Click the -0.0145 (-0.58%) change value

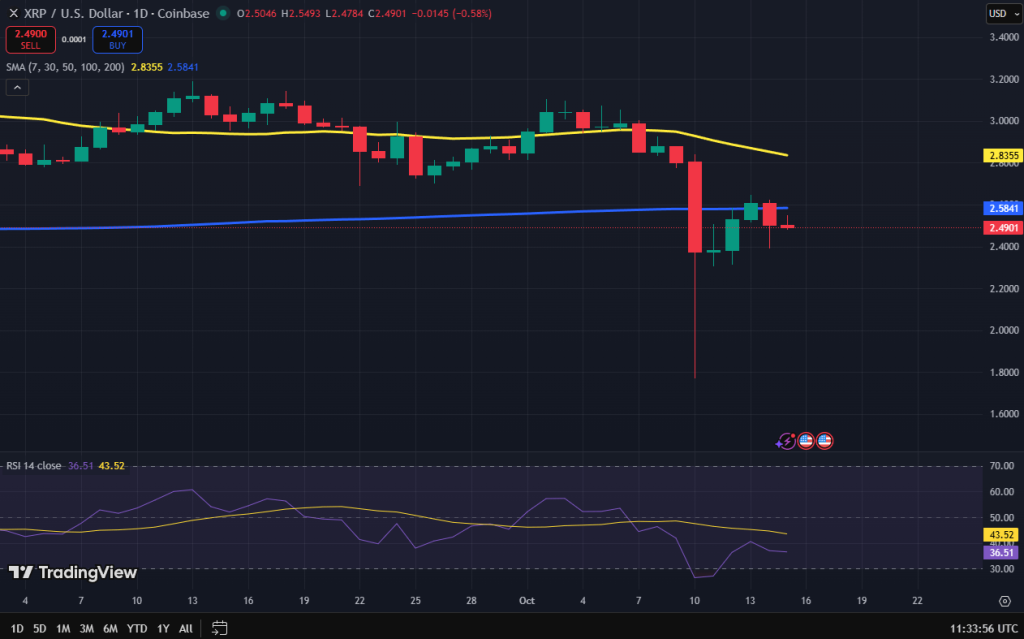(x=452, y=13)
